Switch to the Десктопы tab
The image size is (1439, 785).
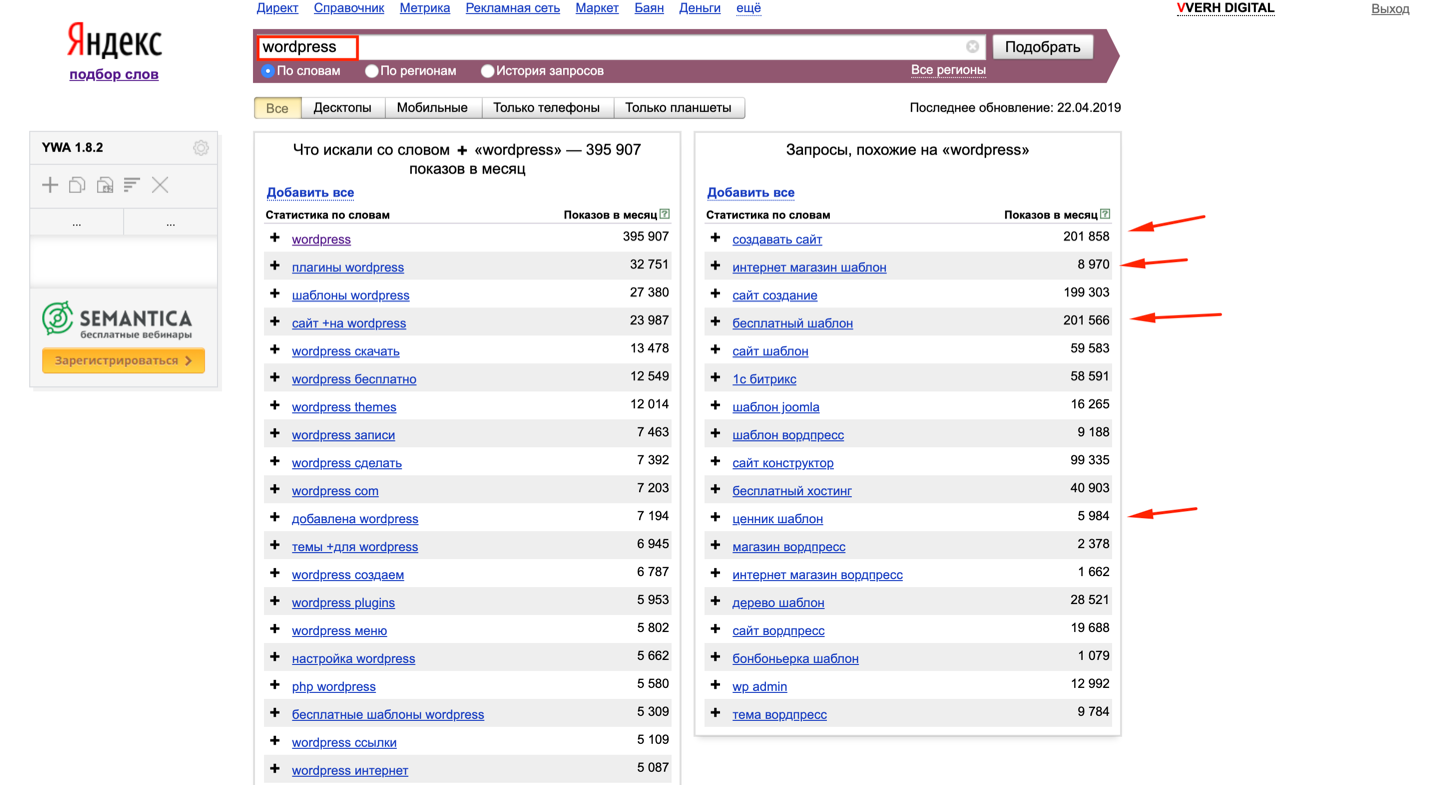click(342, 108)
